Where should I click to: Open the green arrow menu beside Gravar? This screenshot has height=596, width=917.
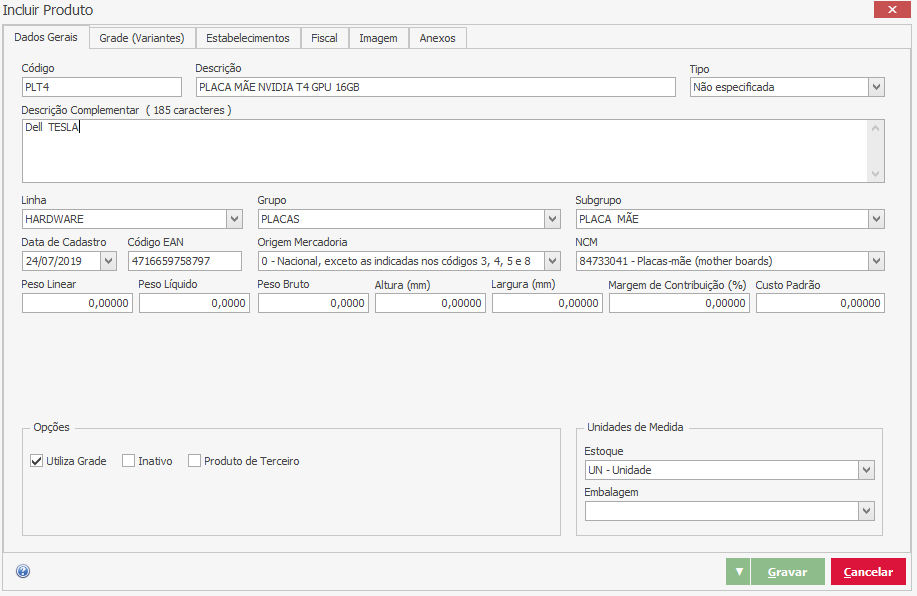click(738, 572)
